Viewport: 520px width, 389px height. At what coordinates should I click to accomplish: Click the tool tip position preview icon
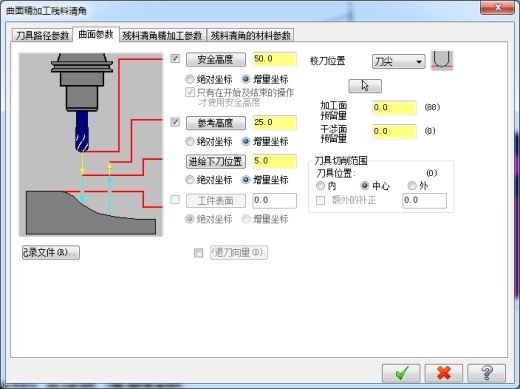[x=442, y=60]
